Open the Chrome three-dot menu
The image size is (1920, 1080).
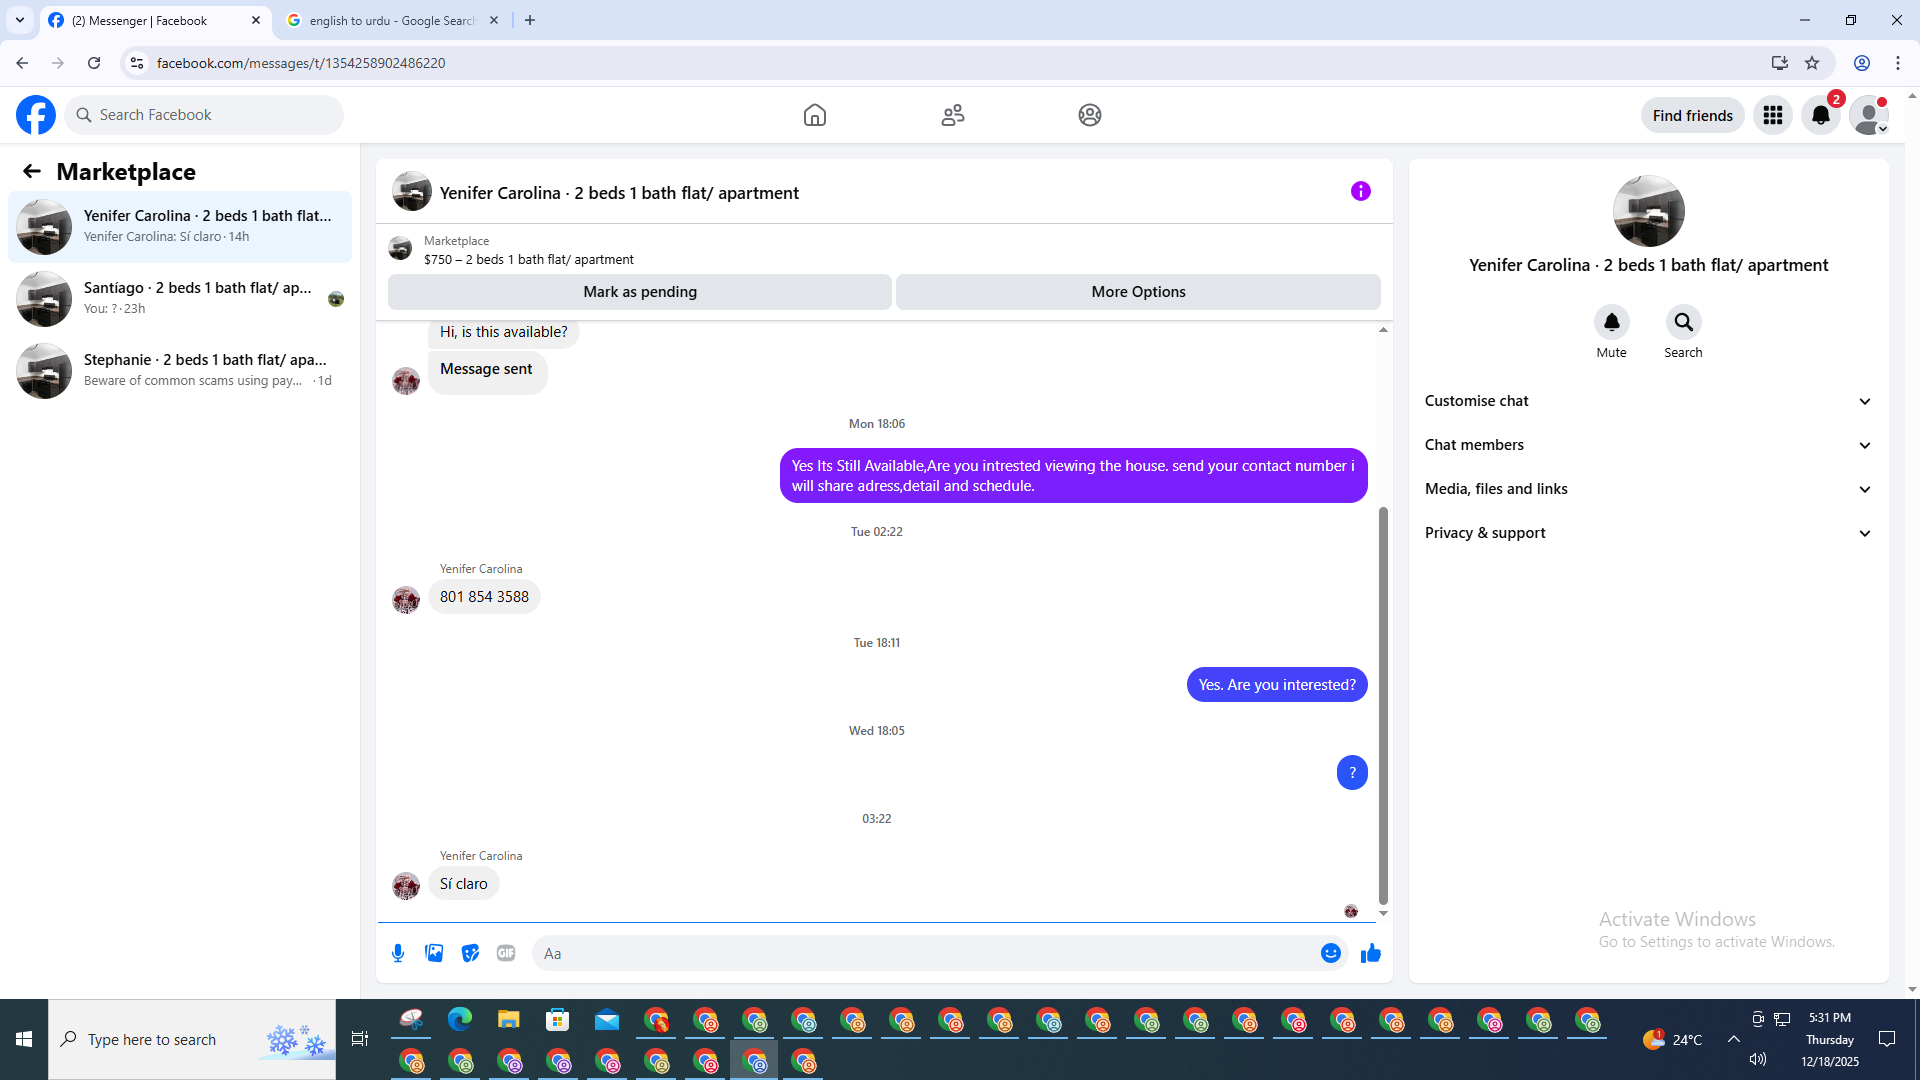coord(1898,63)
